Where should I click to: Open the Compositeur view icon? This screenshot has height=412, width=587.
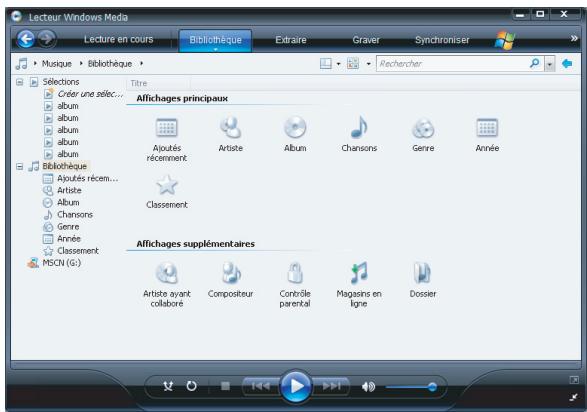231,273
